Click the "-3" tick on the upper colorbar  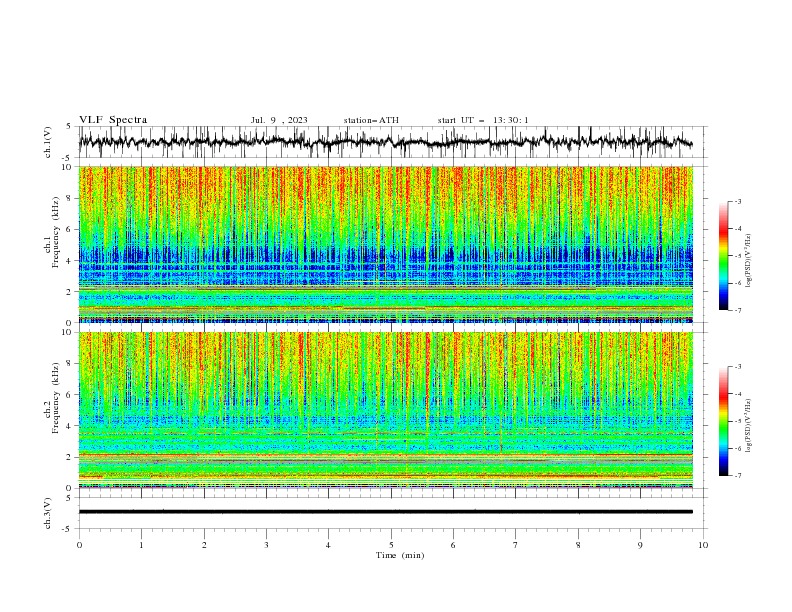tap(737, 201)
